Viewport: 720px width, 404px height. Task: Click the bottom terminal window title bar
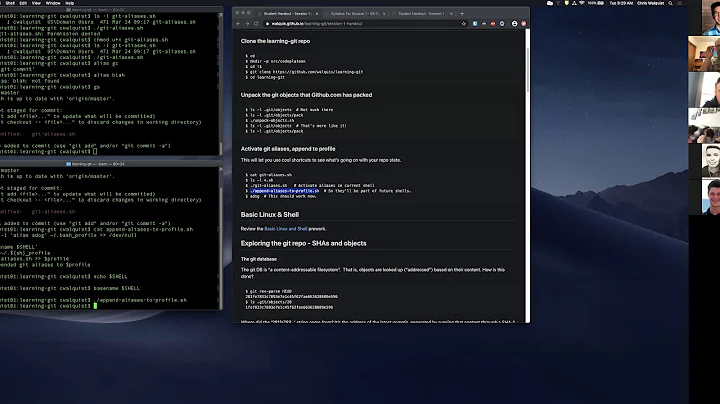110,164
